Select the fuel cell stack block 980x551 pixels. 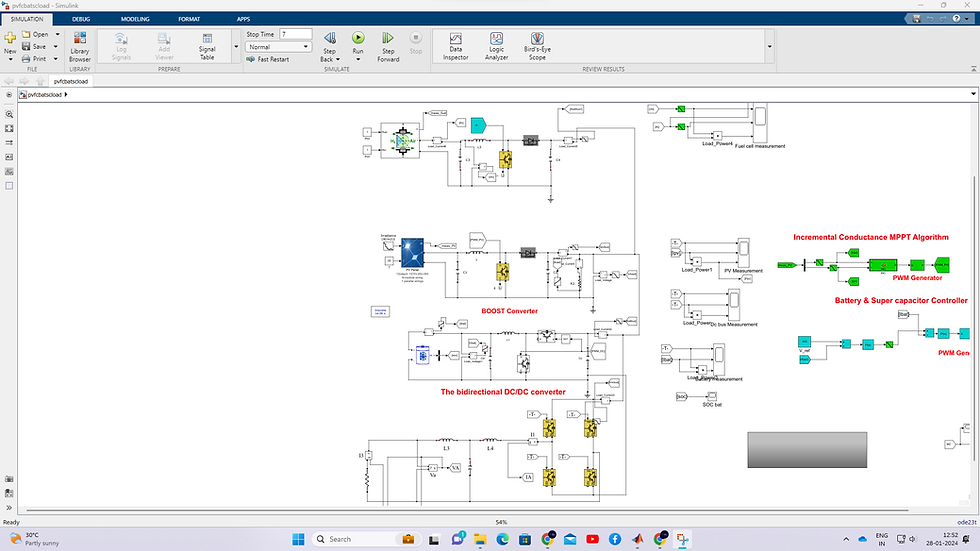coord(400,141)
